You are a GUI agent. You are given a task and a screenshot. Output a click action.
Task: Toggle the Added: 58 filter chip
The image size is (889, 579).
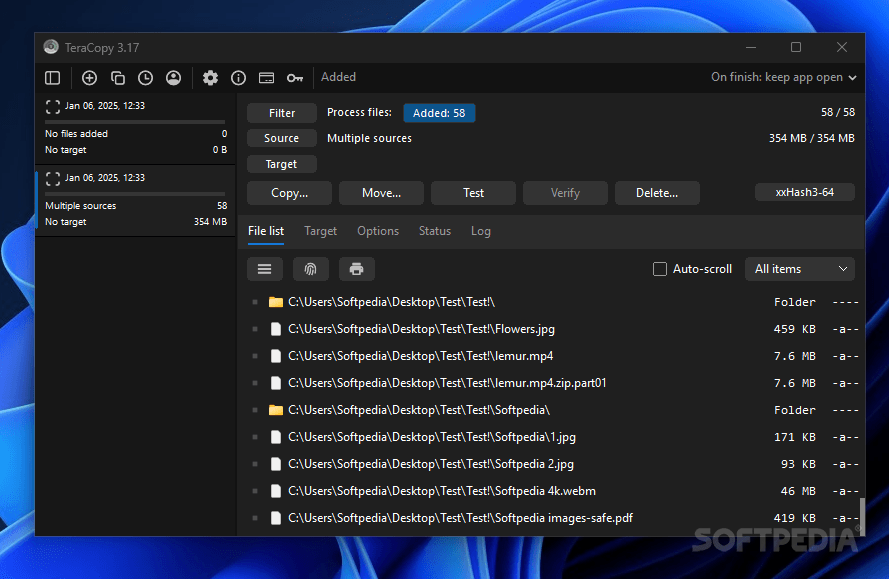pos(439,112)
